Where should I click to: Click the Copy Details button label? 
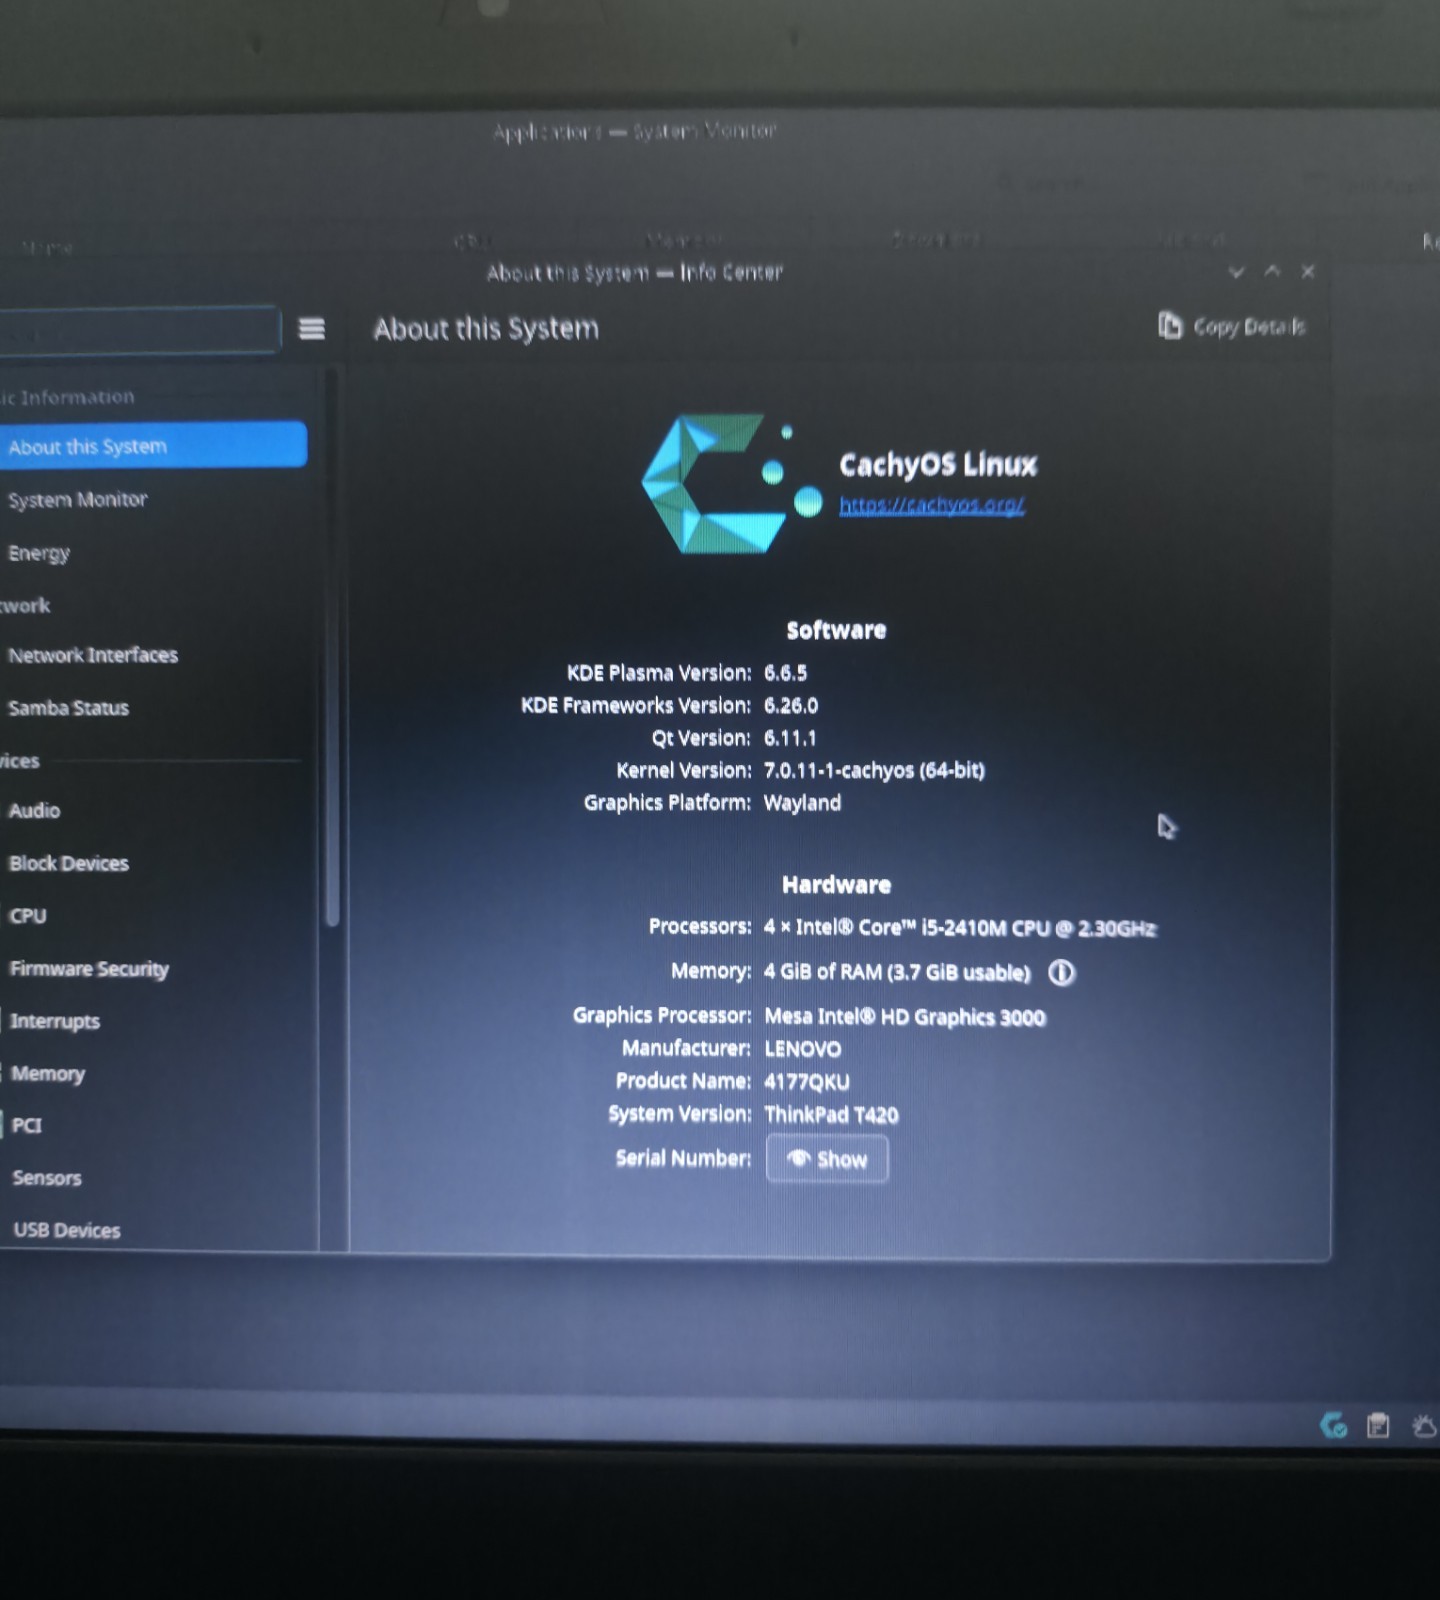[1249, 327]
